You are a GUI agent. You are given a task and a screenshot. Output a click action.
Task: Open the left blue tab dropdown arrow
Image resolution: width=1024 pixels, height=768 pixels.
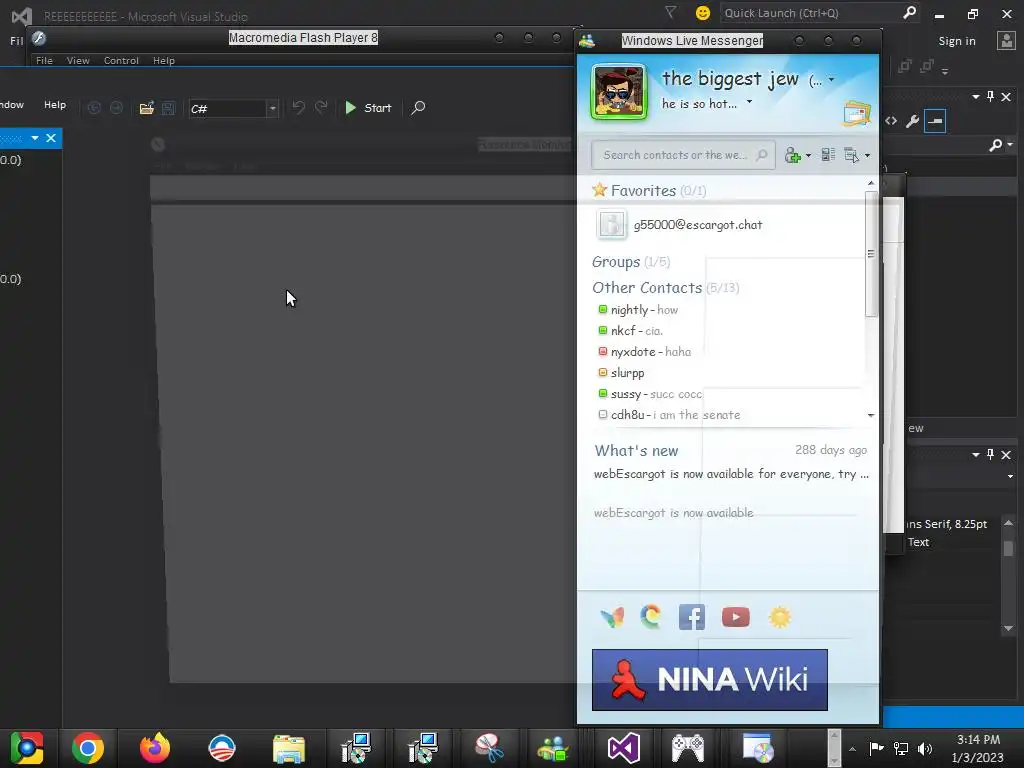[x=35, y=138]
